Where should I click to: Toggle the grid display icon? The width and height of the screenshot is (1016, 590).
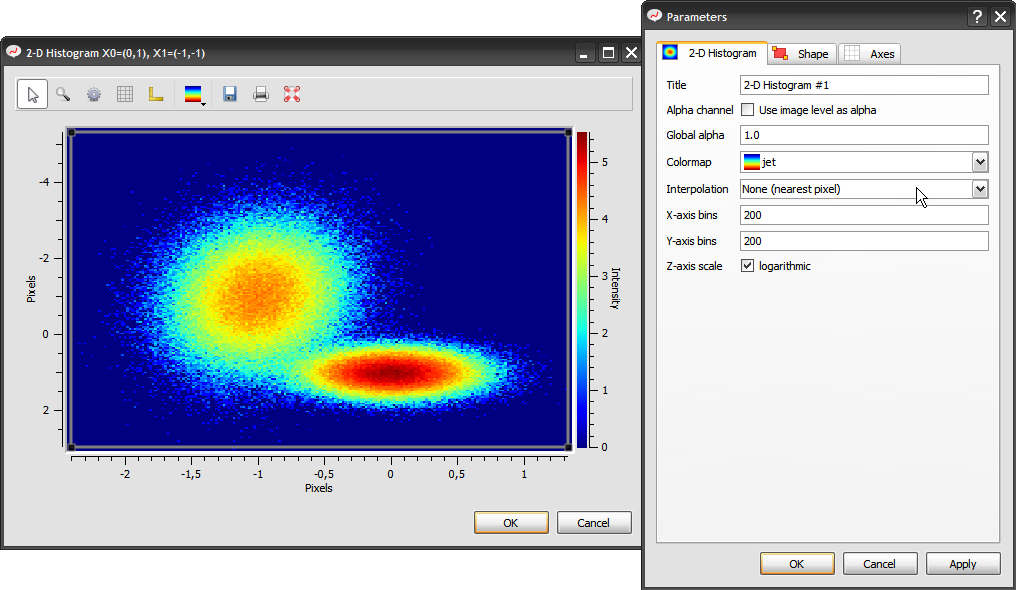pyautogui.click(x=125, y=94)
